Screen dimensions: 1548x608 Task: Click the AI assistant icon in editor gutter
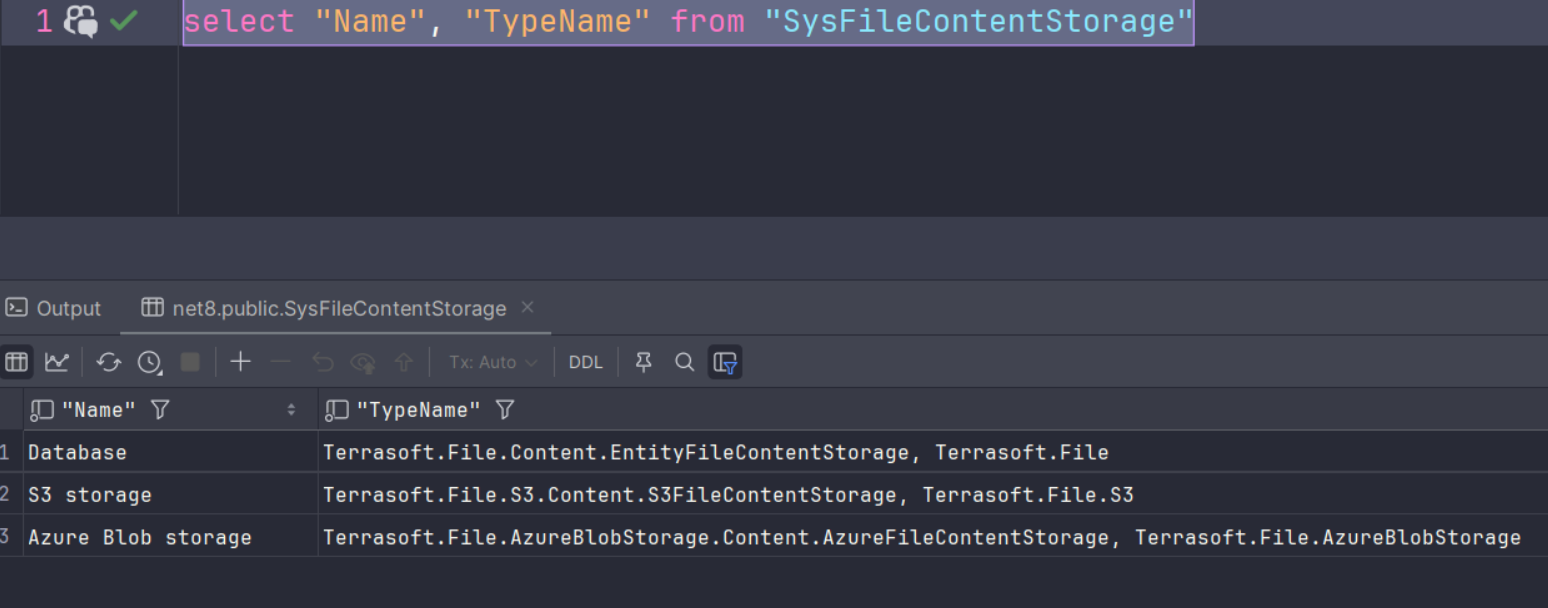point(81,21)
